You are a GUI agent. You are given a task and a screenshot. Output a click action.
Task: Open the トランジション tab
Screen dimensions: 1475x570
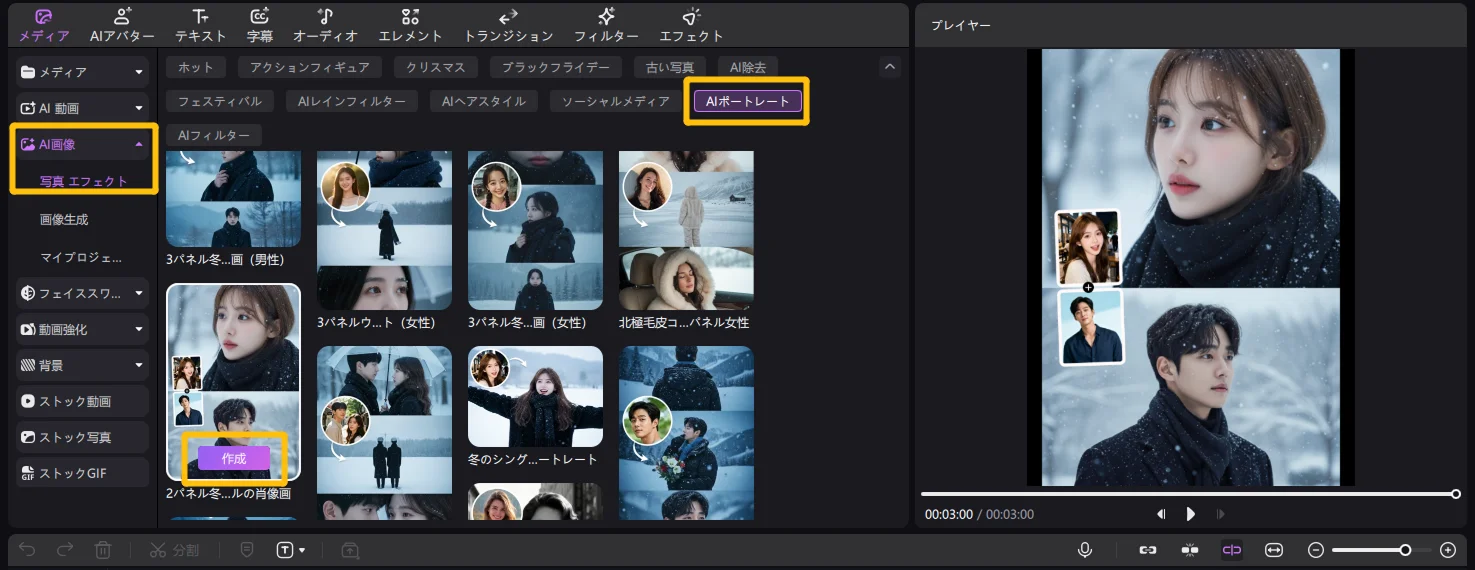[x=508, y=25]
